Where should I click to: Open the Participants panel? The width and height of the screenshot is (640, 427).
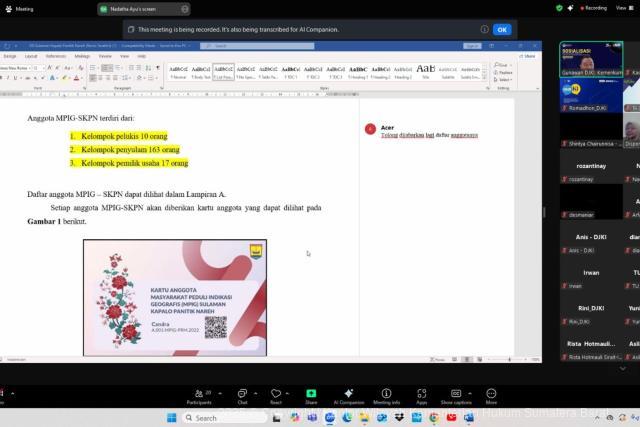point(199,394)
